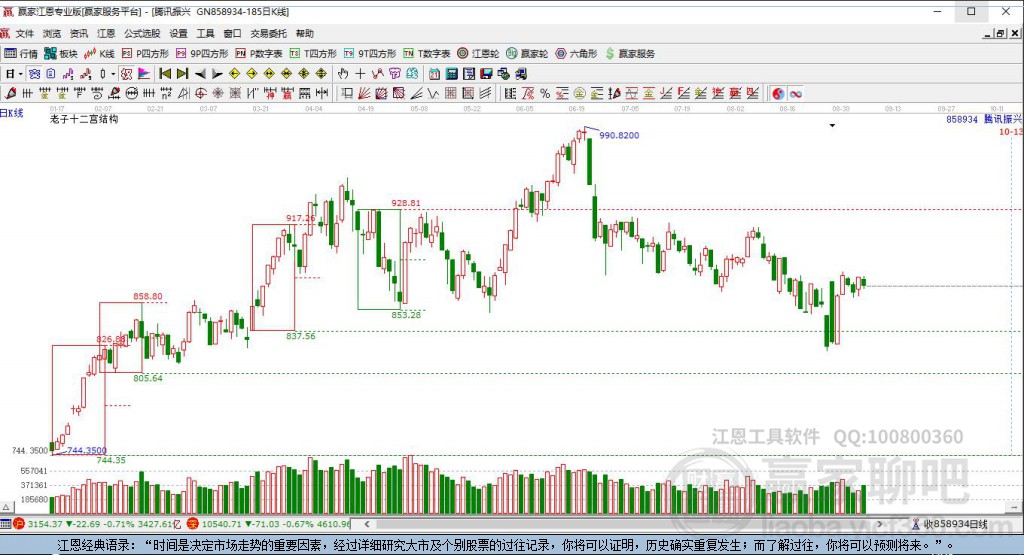Click the Gann fan angle-lines tool

pos(363,93)
